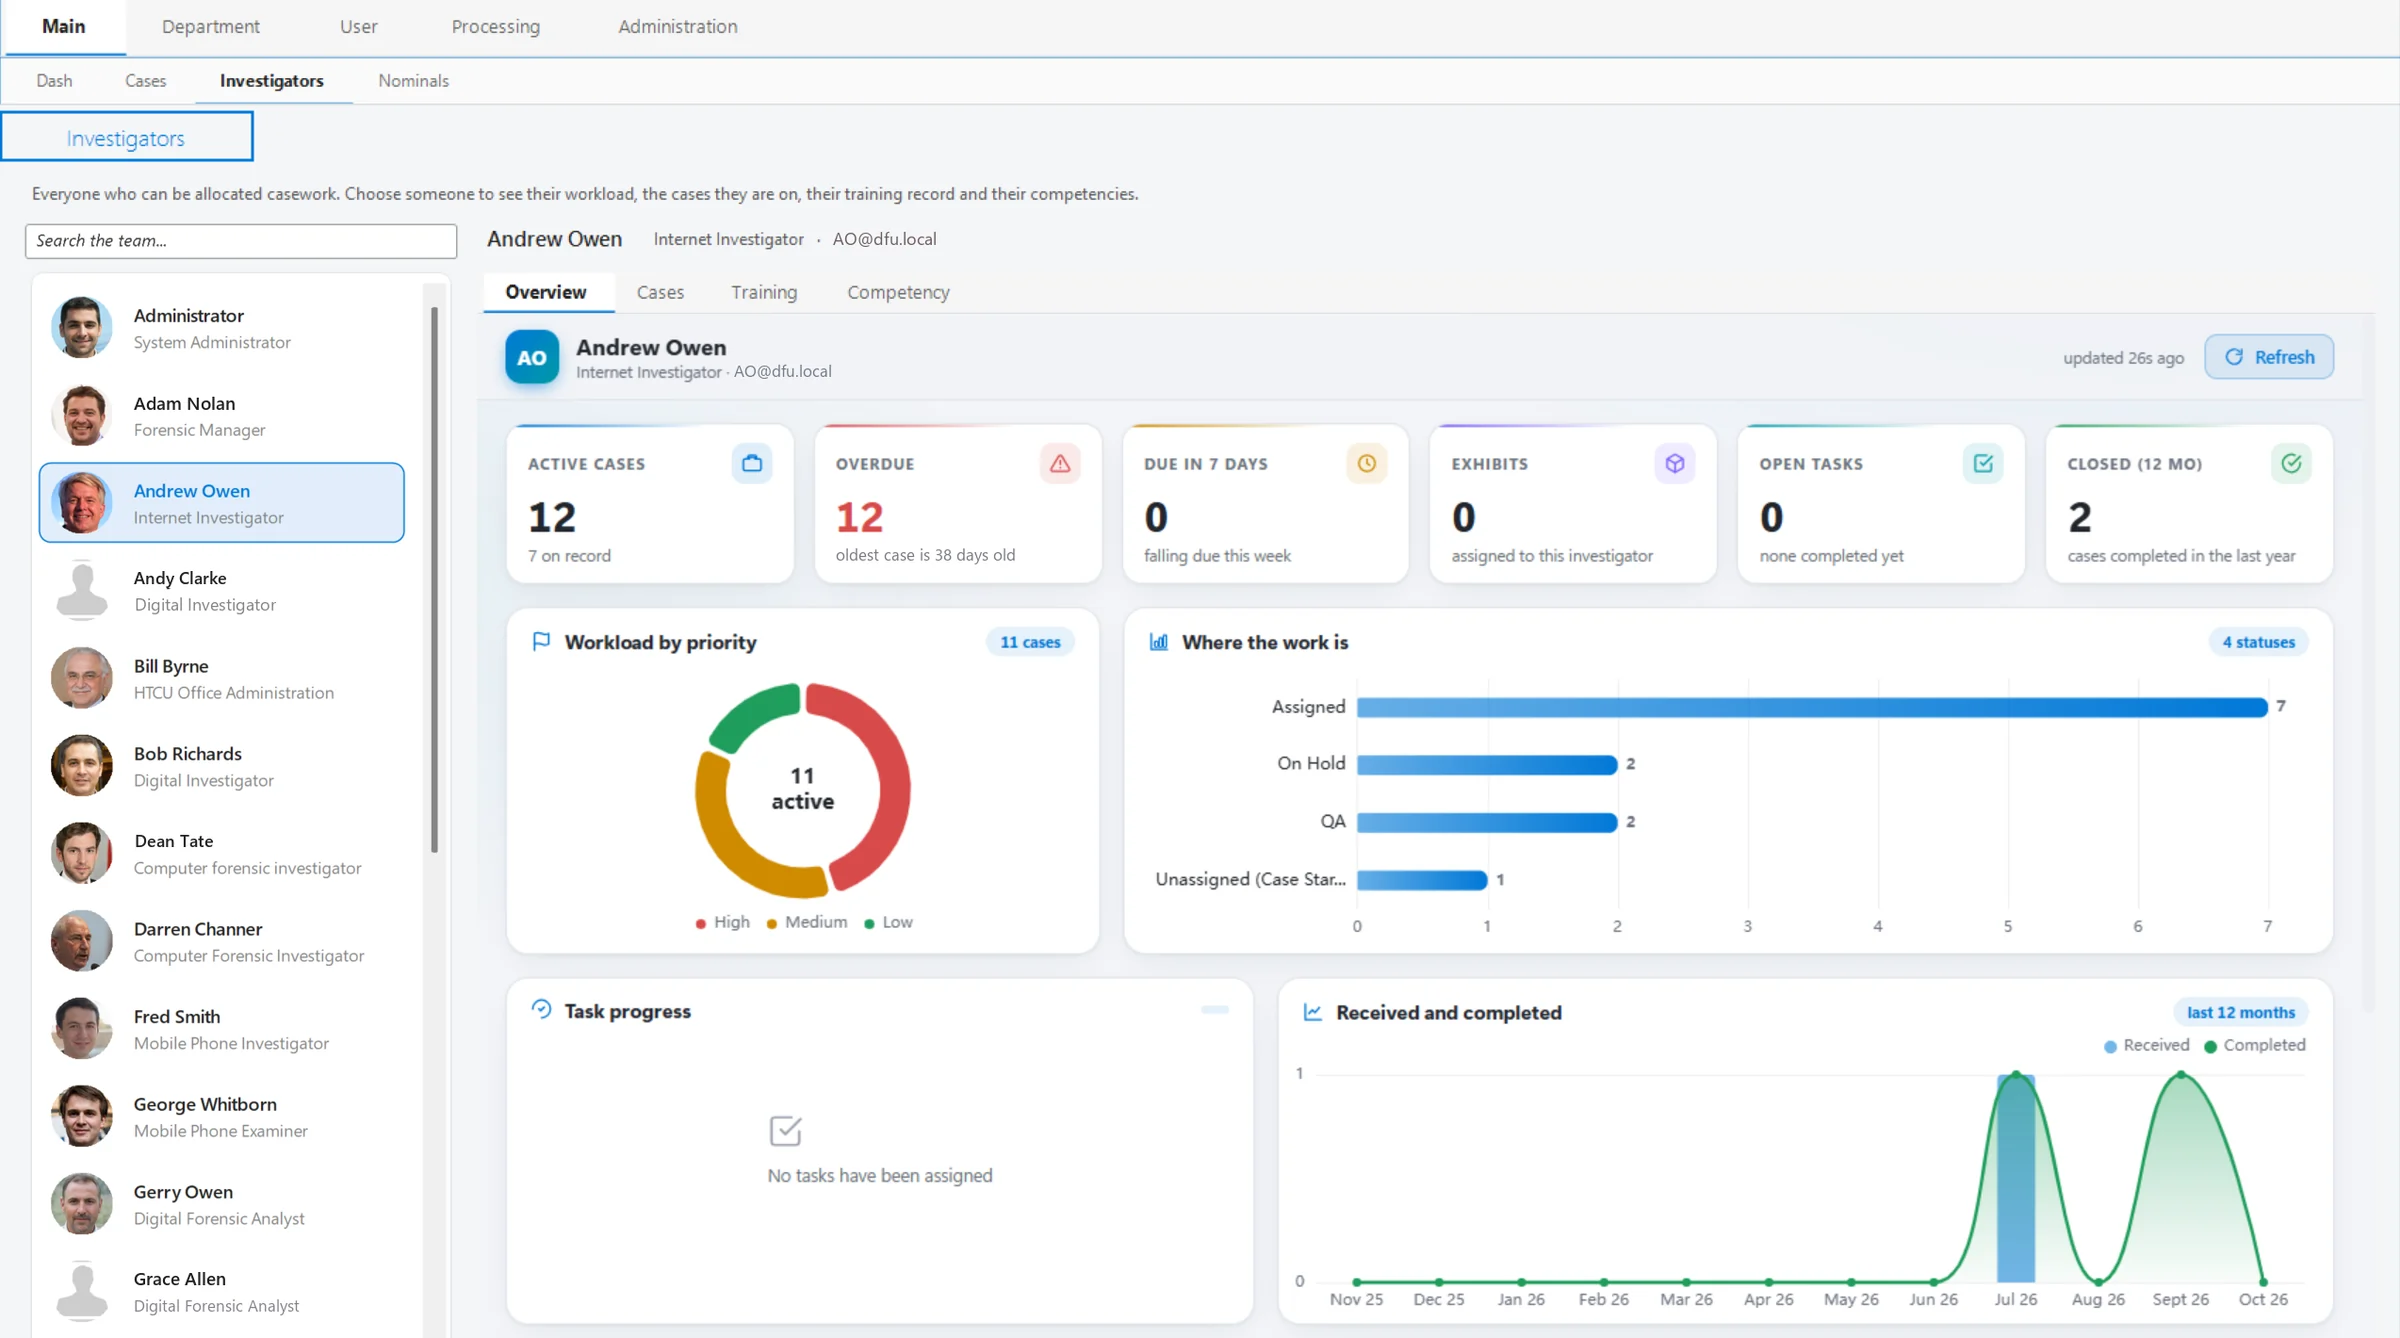
Task: Open the Nominals sub-tab
Action: click(413, 81)
